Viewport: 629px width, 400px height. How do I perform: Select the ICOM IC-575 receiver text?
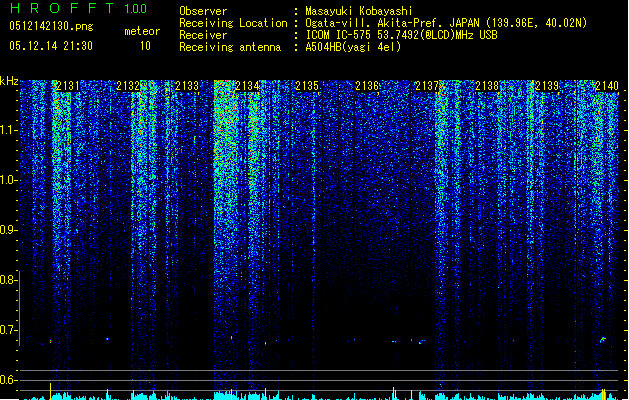pos(401,35)
